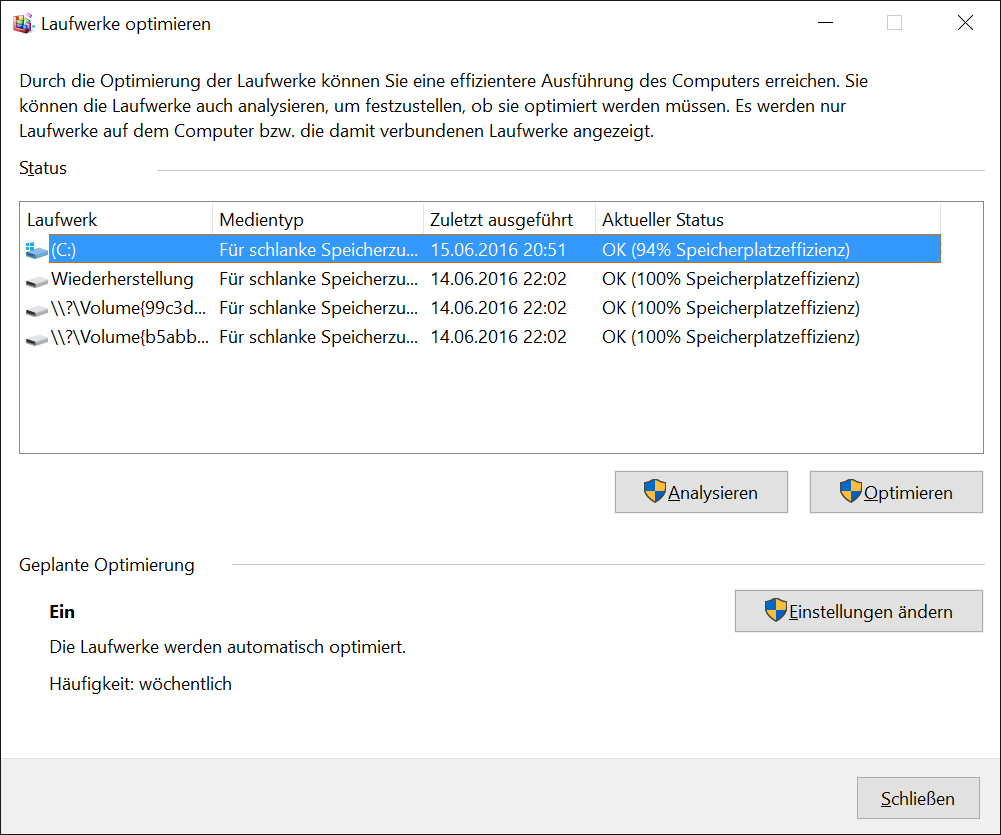The width and height of the screenshot is (1001, 835).
Task: Click the Analysieren button
Action: click(x=701, y=492)
